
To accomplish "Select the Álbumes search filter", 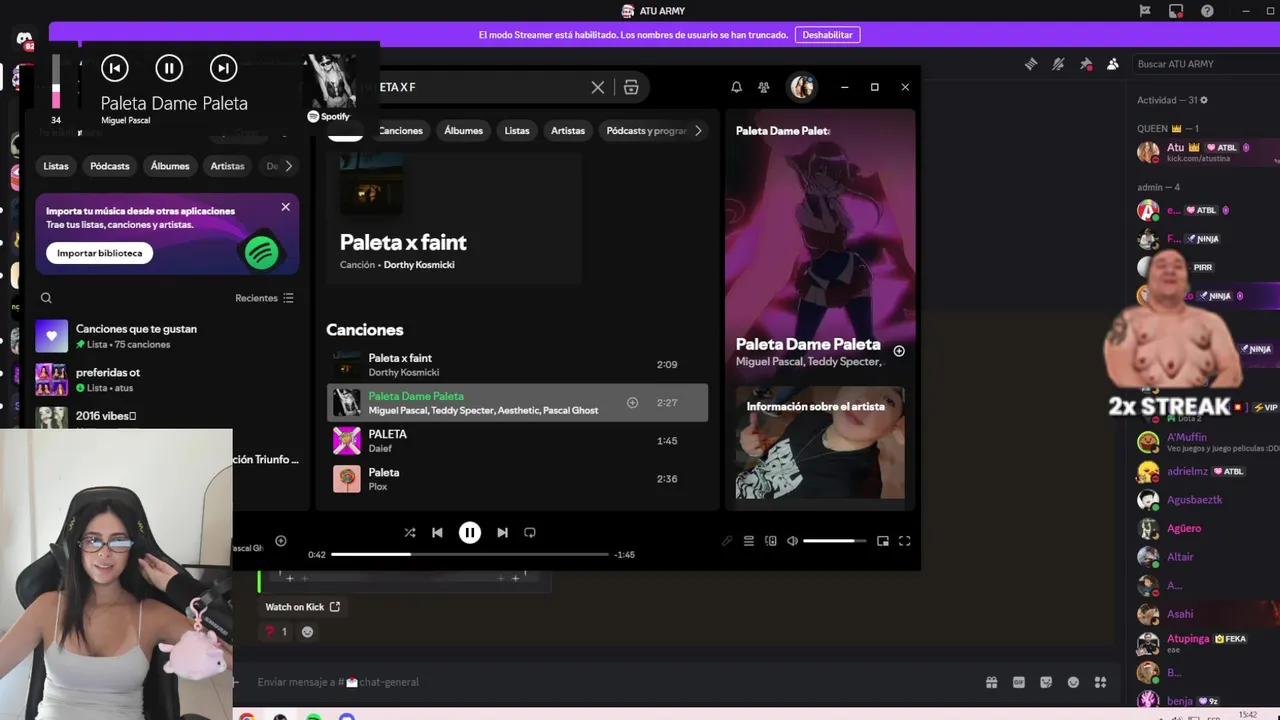I will pos(463,131).
